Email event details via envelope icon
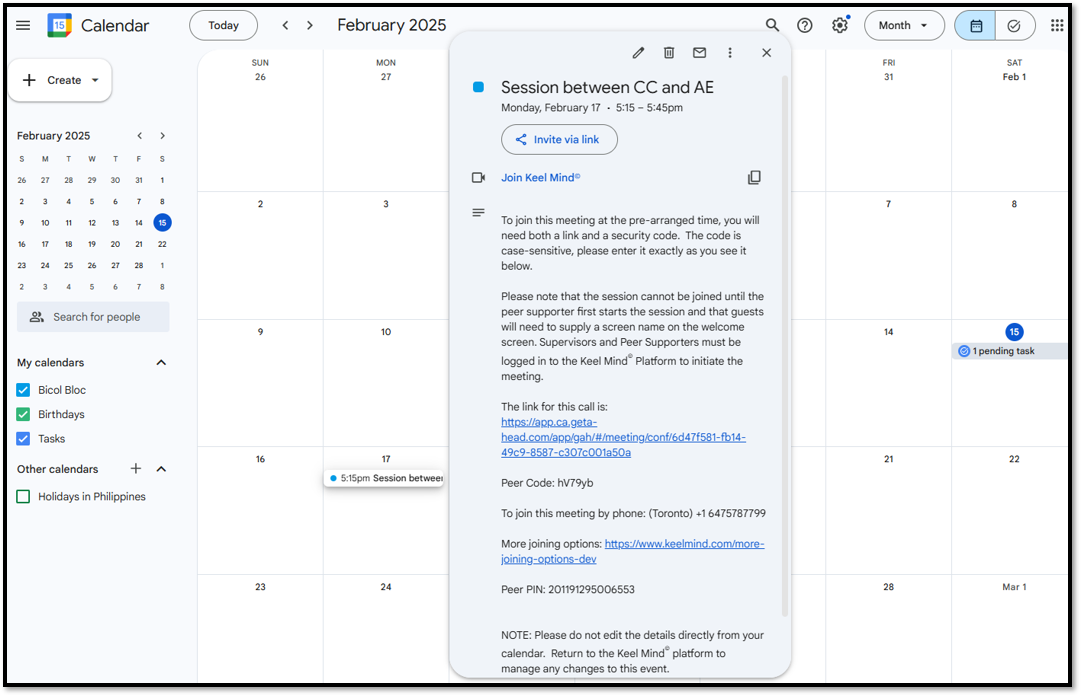Image resolution: width=1081 pixels, height=696 pixels. (x=699, y=52)
